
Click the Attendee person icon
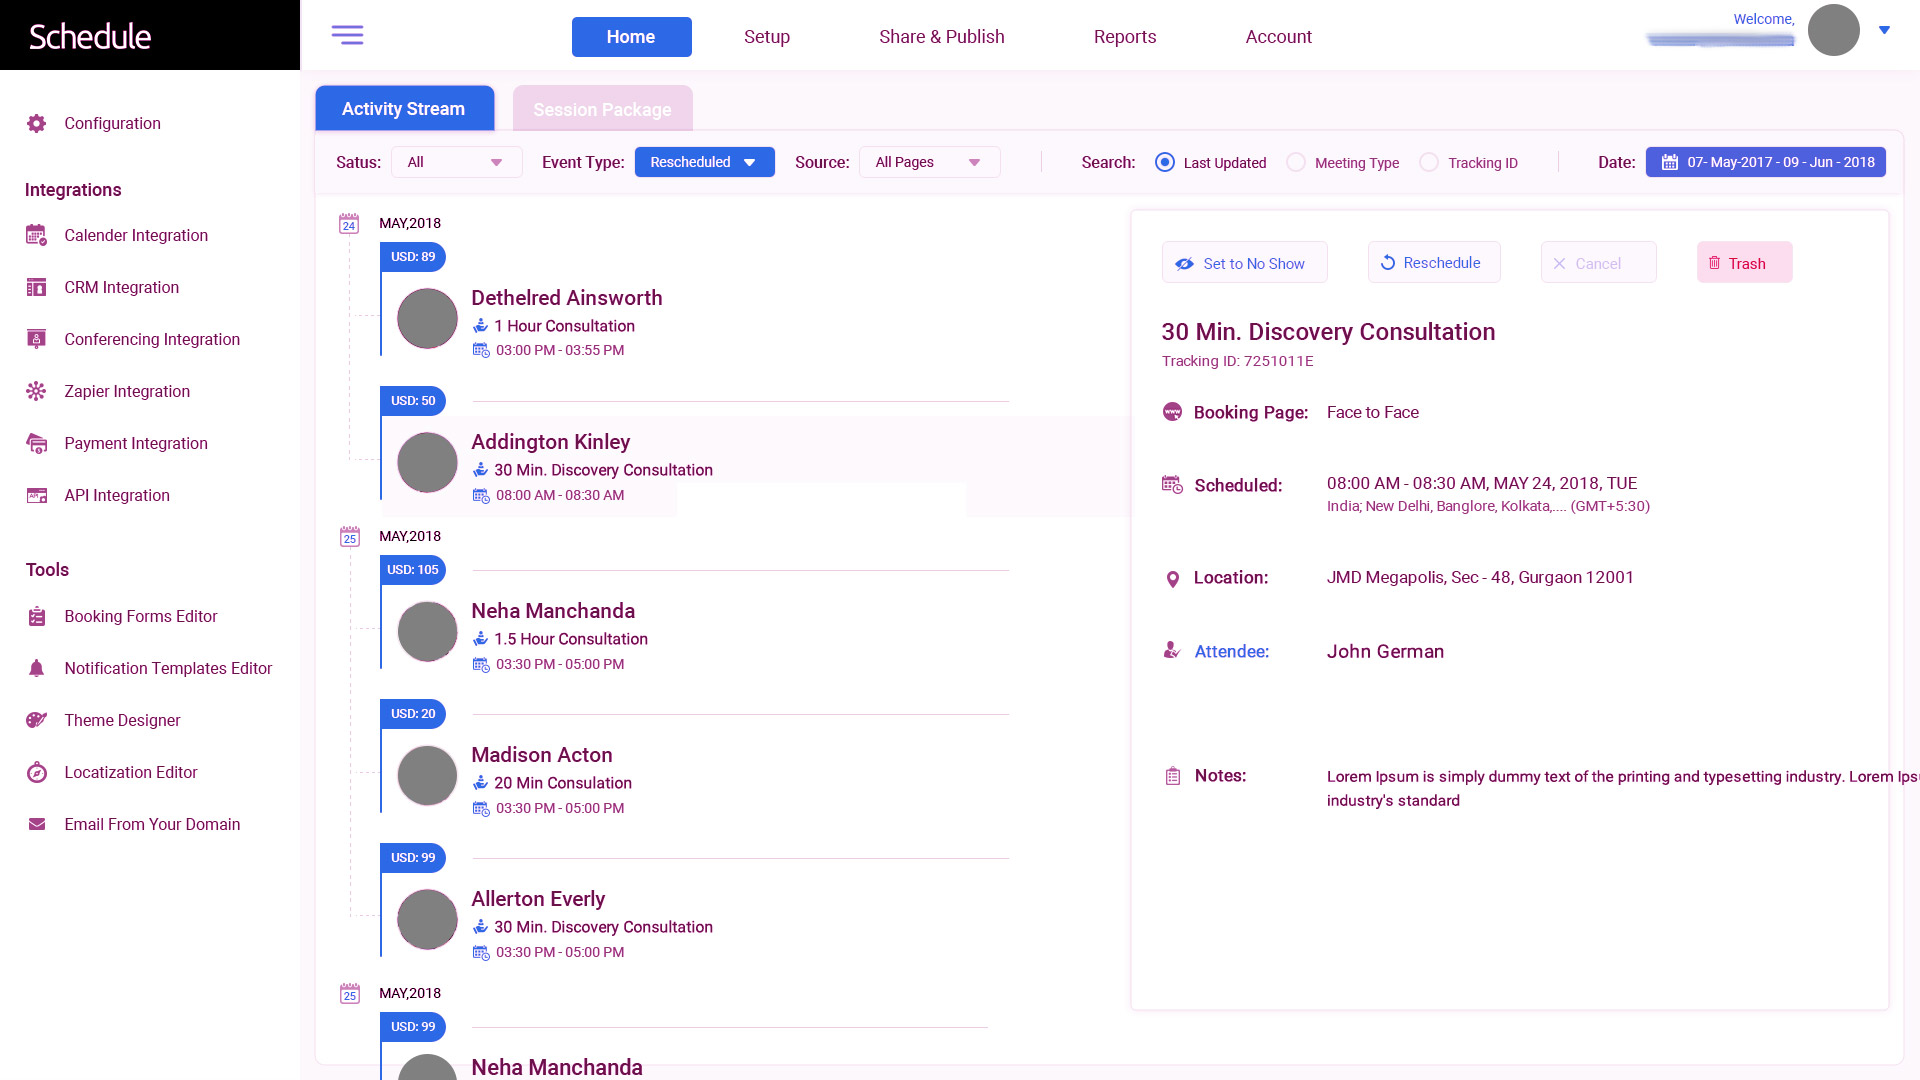pyautogui.click(x=1172, y=651)
